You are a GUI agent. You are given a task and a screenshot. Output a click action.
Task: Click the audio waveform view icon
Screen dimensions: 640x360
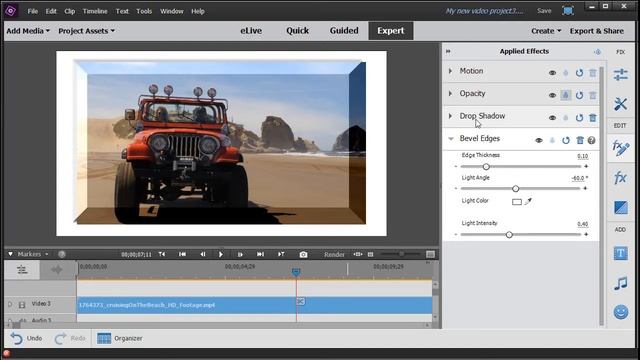(57, 269)
